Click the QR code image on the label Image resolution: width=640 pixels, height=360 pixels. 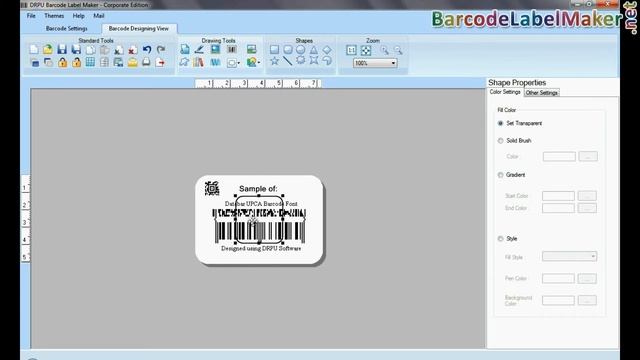[212, 188]
